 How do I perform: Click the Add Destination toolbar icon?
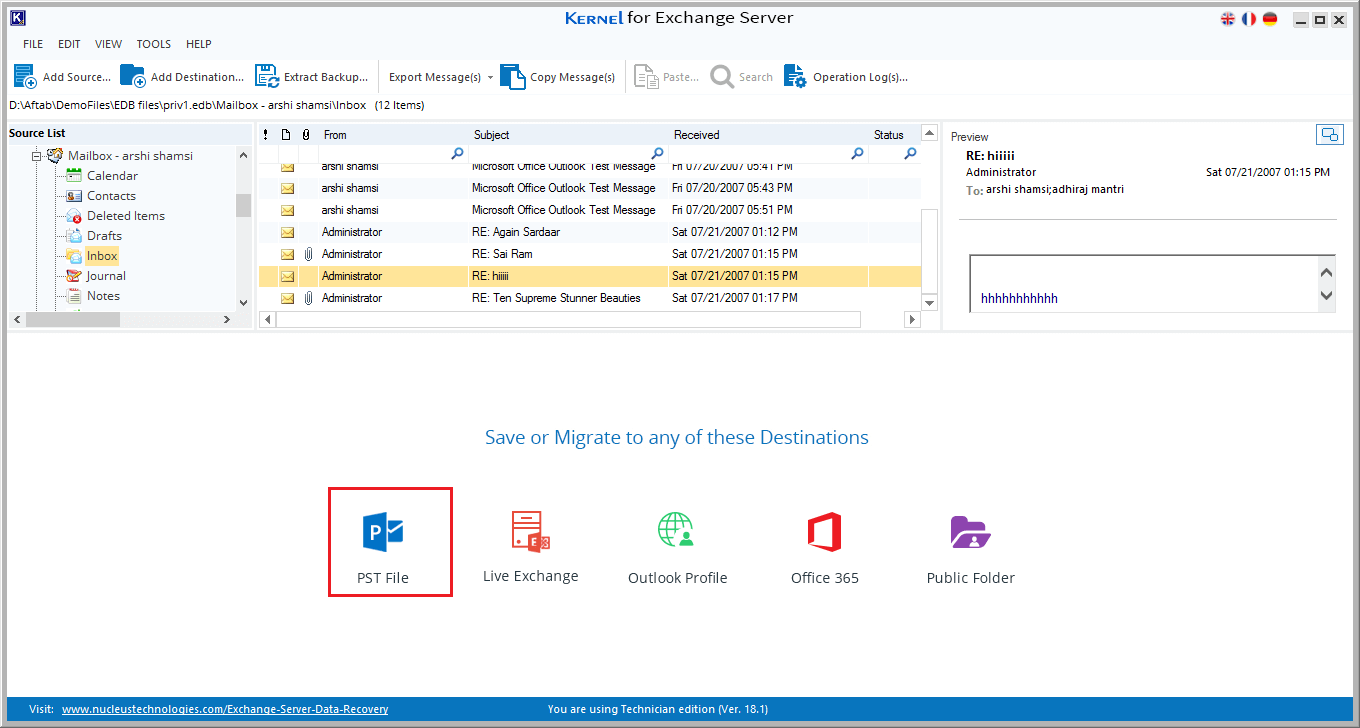pyautogui.click(x=132, y=77)
